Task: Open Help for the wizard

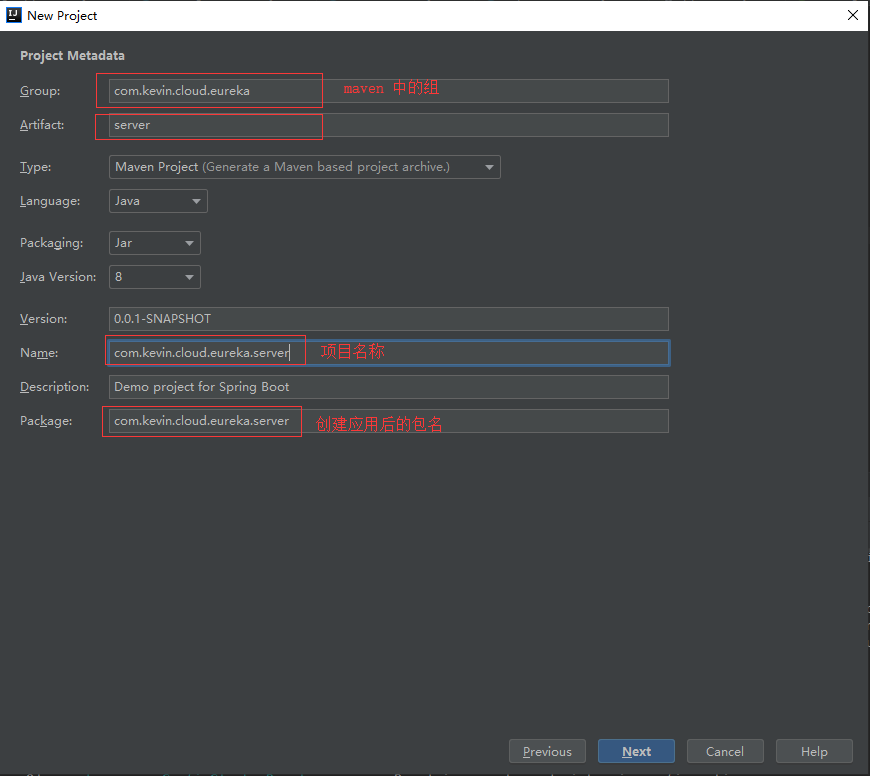Action: (x=814, y=751)
